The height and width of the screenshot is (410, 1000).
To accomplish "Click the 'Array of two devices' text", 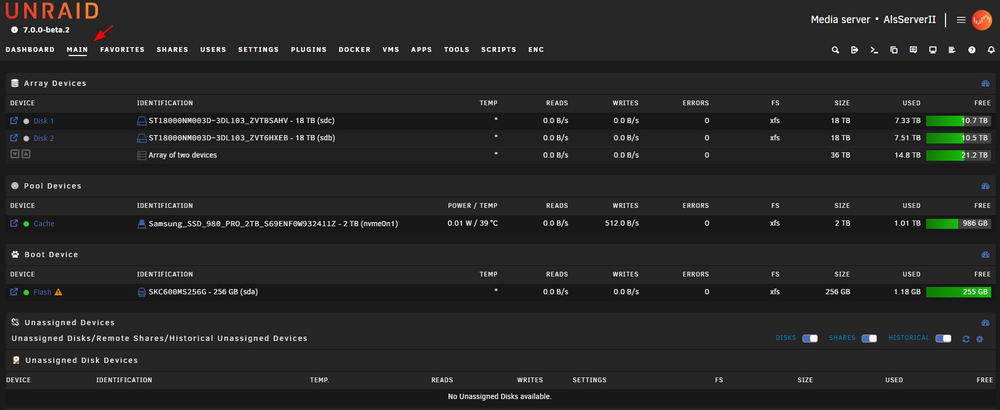I will point(182,155).
